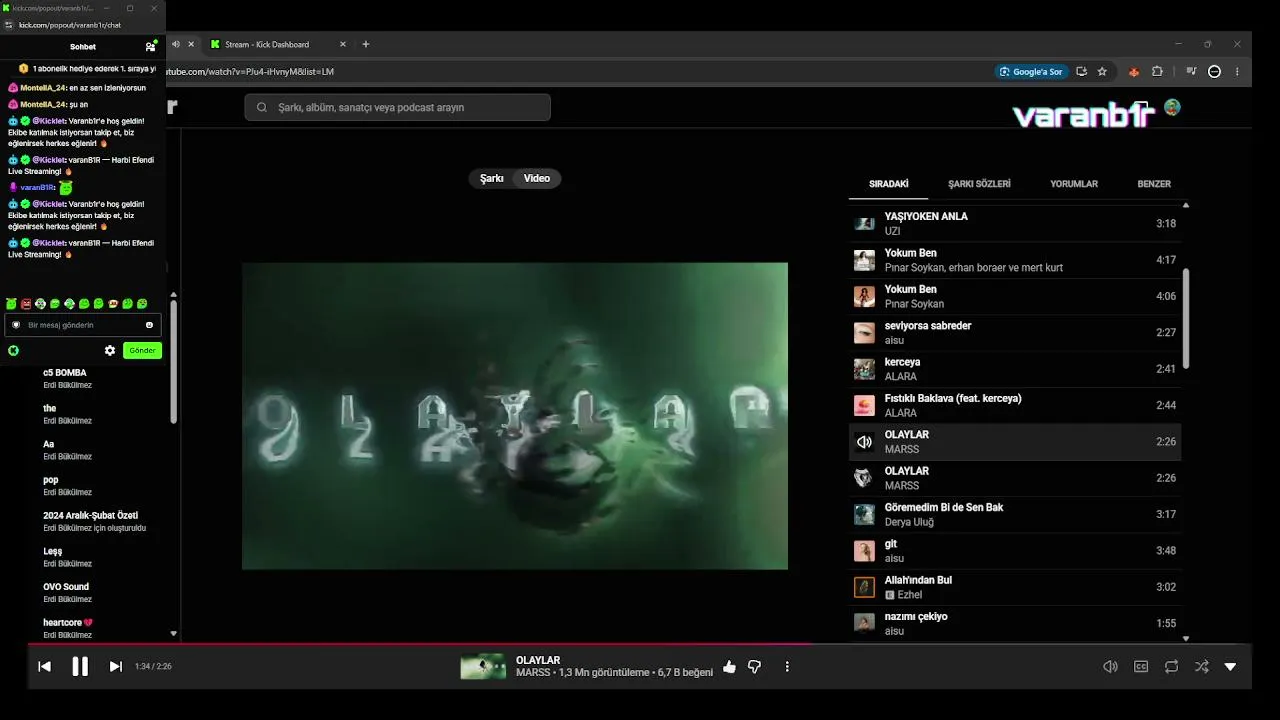Image resolution: width=1280 pixels, height=720 pixels.
Task: Play Göremedim Bi de Sen Bak
Action: (1015, 515)
